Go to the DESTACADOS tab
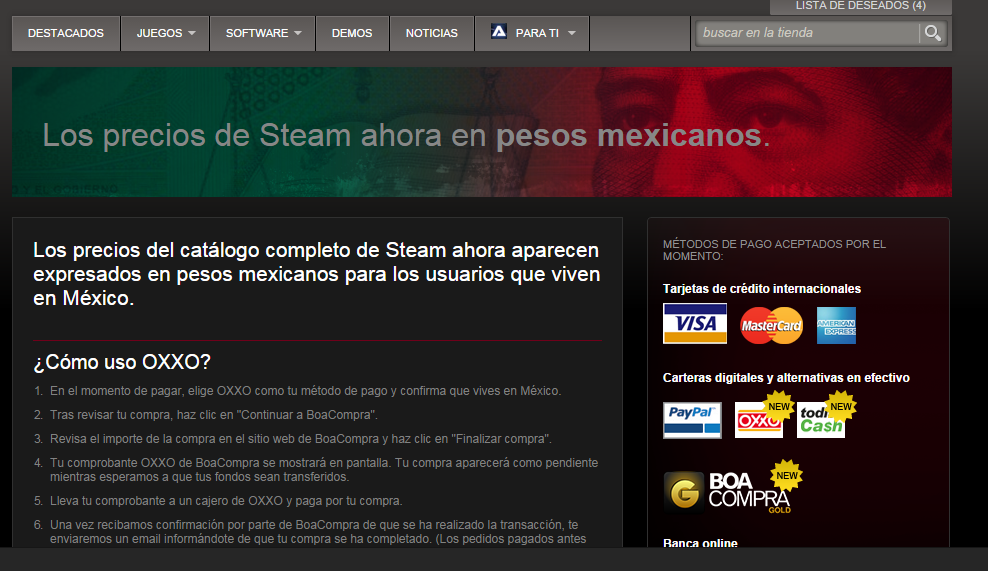 66,33
